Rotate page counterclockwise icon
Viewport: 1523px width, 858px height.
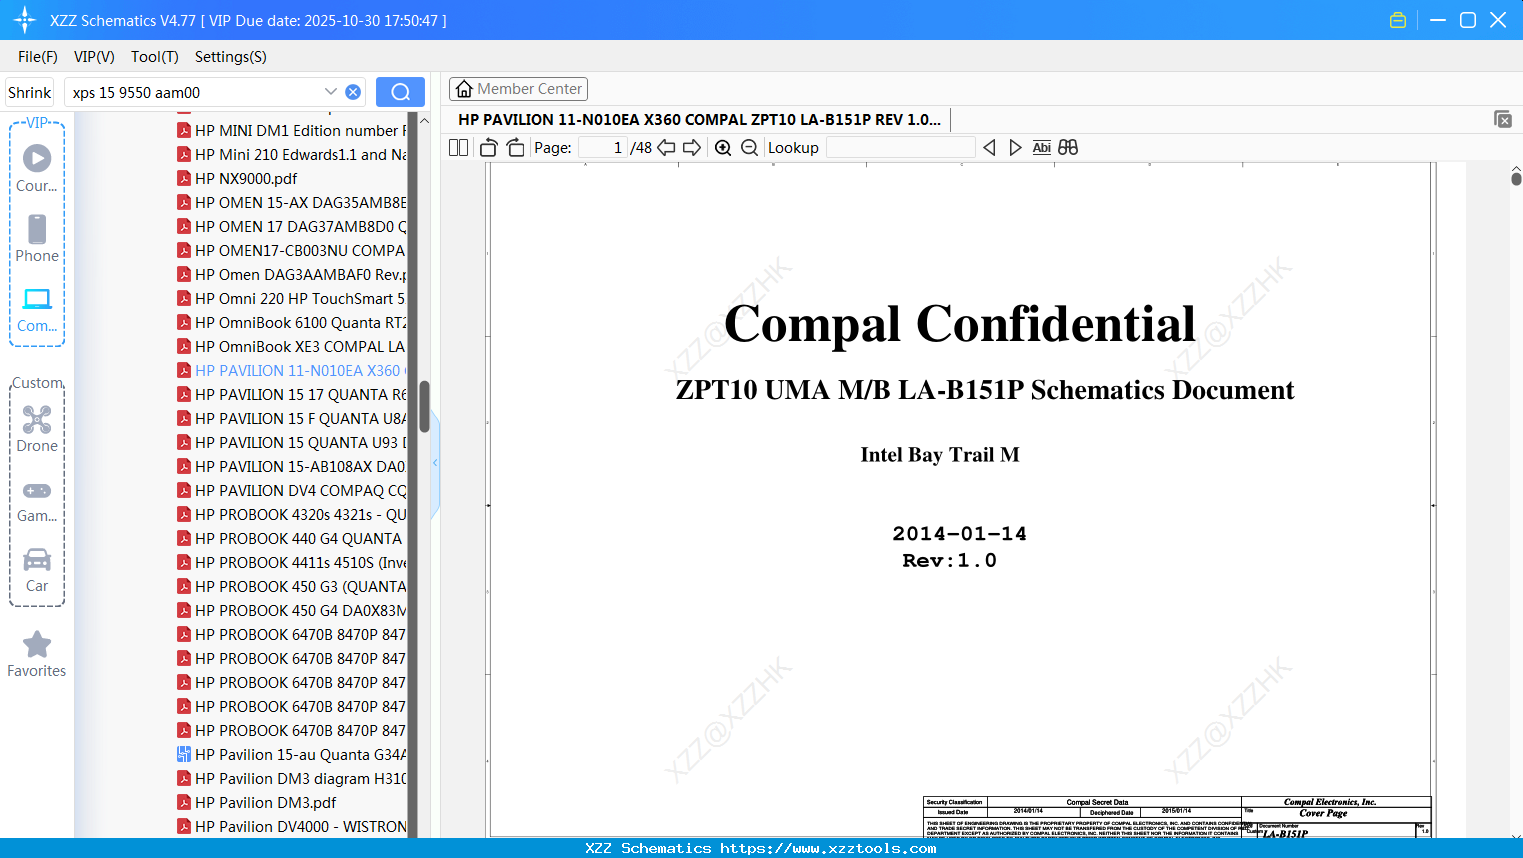(x=488, y=148)
